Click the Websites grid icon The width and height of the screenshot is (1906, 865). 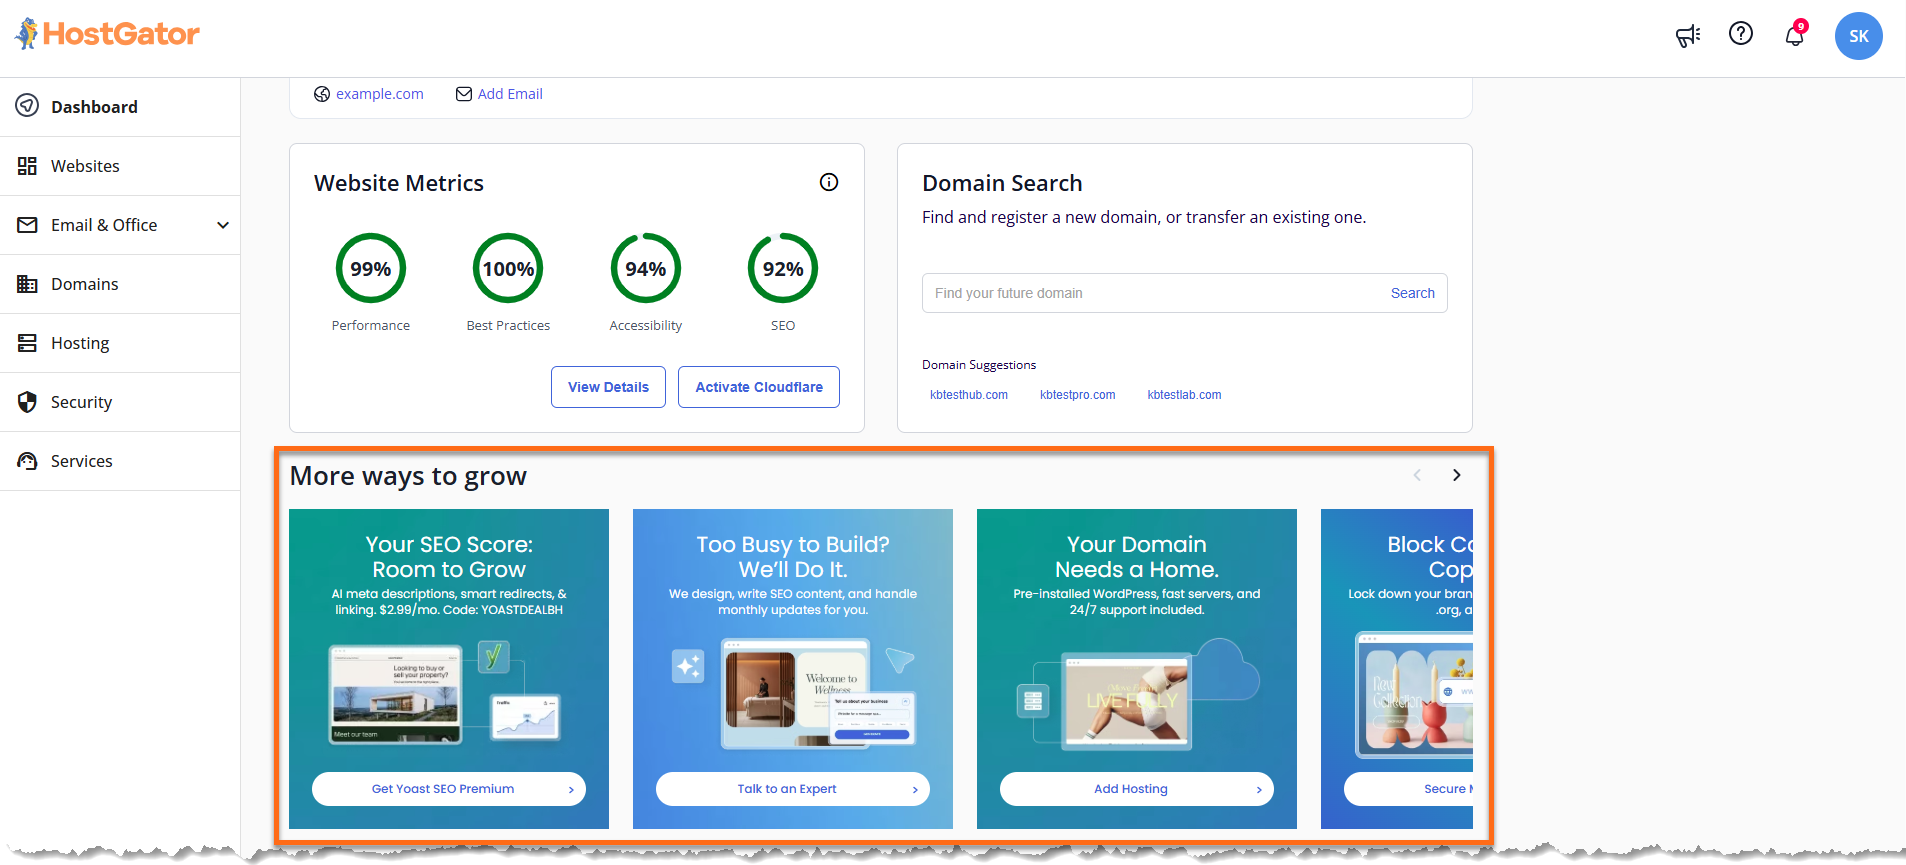coord(27,166)
